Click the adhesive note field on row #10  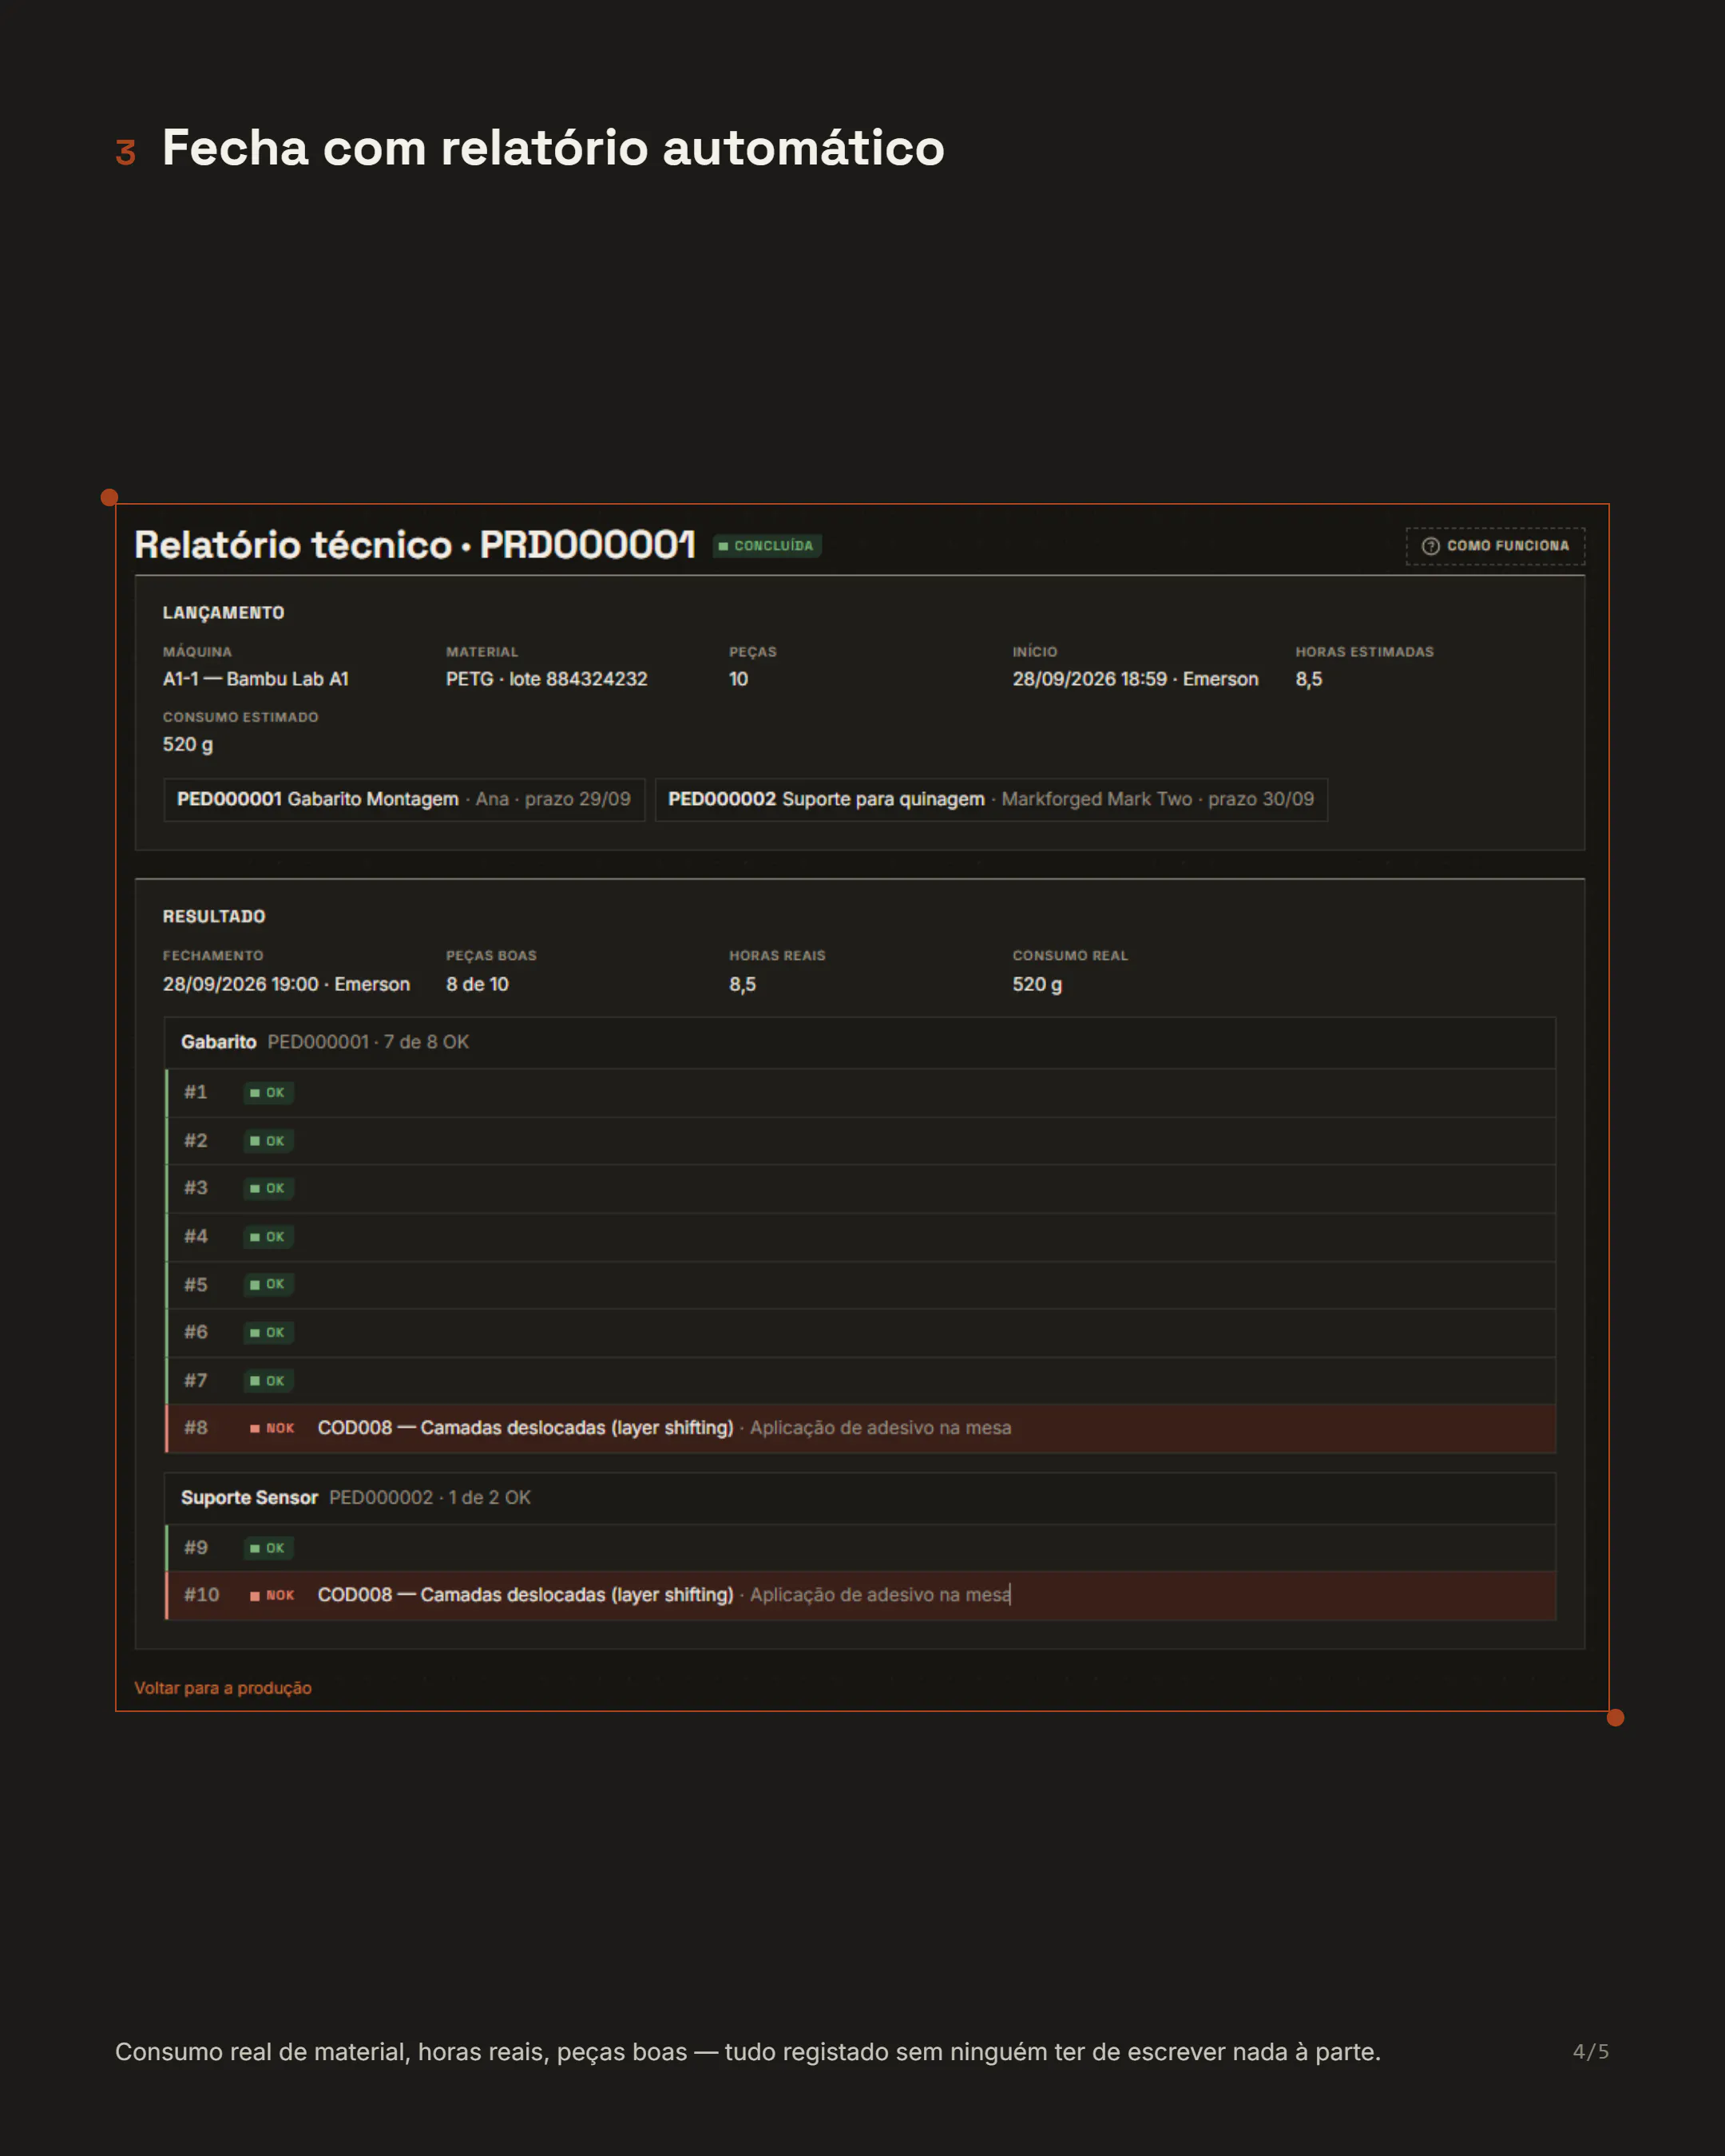[880, 1595]
